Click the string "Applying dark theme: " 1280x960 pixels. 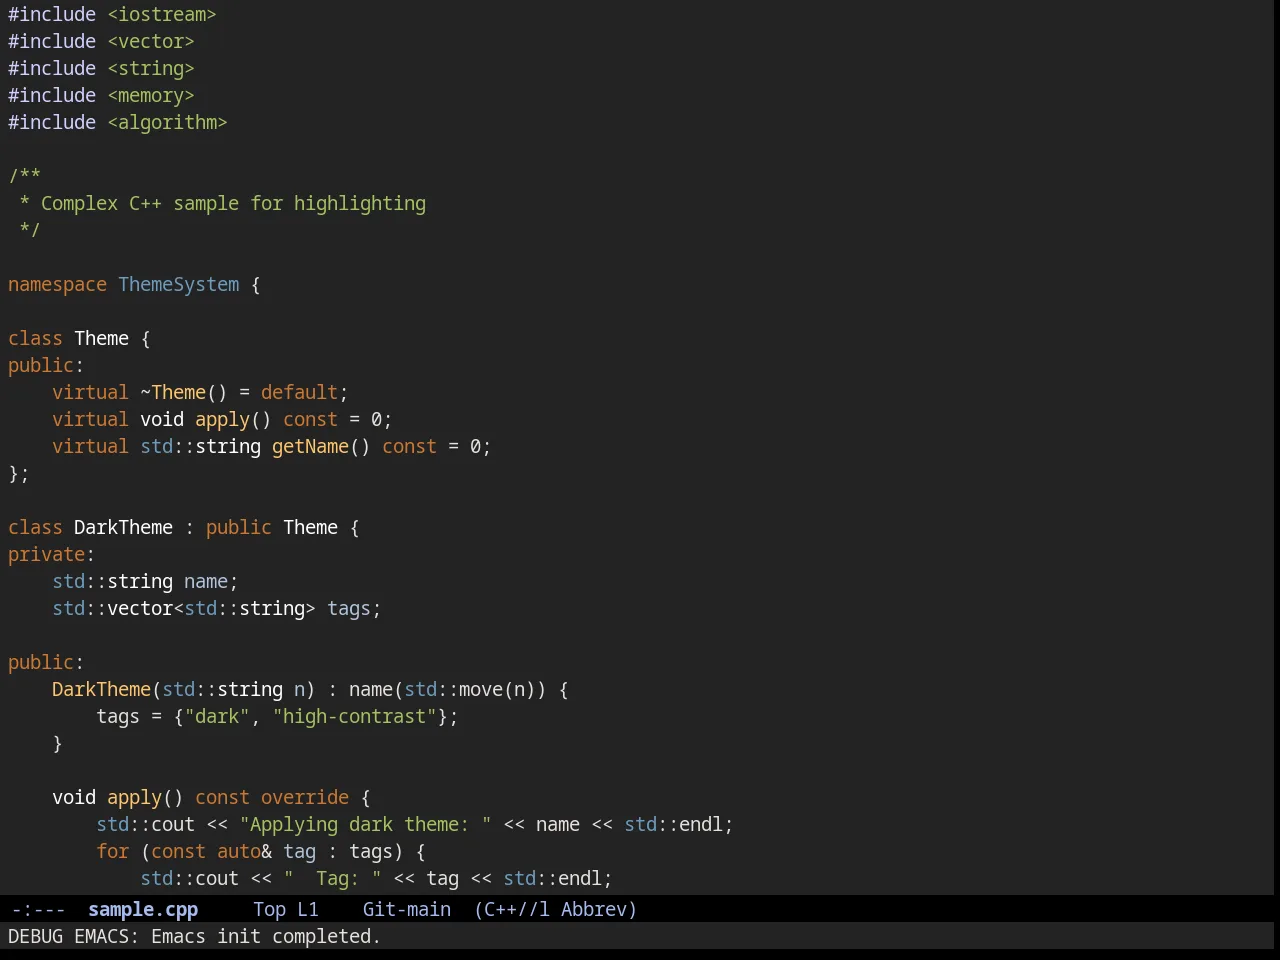click(365, 824)
